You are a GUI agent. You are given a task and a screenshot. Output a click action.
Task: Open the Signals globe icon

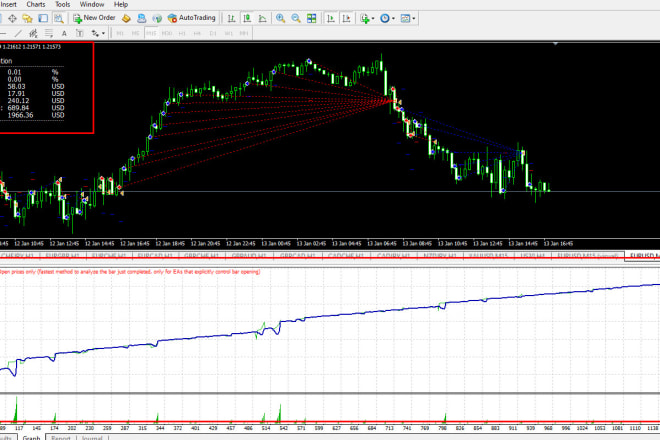tap(157, 19)
